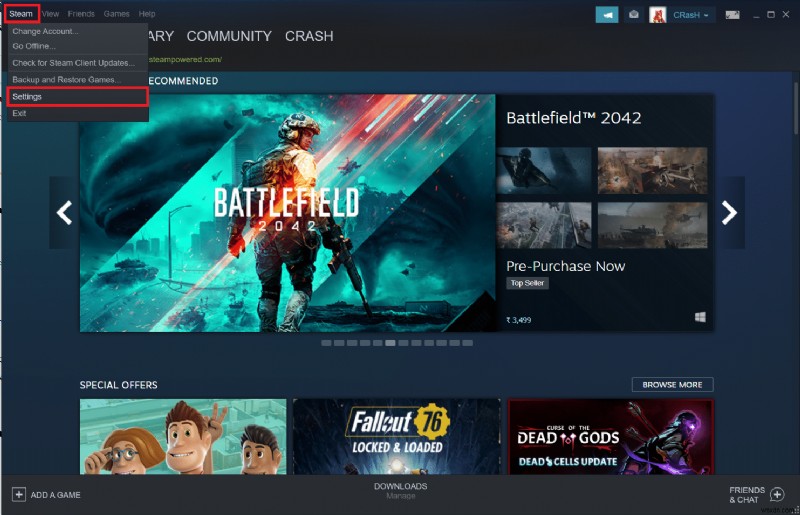
Task: Open Big Picture mode icon
Action: click(x=733, y=15)
